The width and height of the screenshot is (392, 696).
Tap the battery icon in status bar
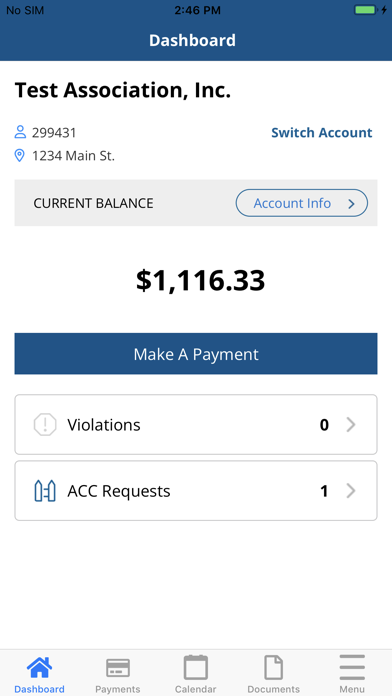coord(365,10)
